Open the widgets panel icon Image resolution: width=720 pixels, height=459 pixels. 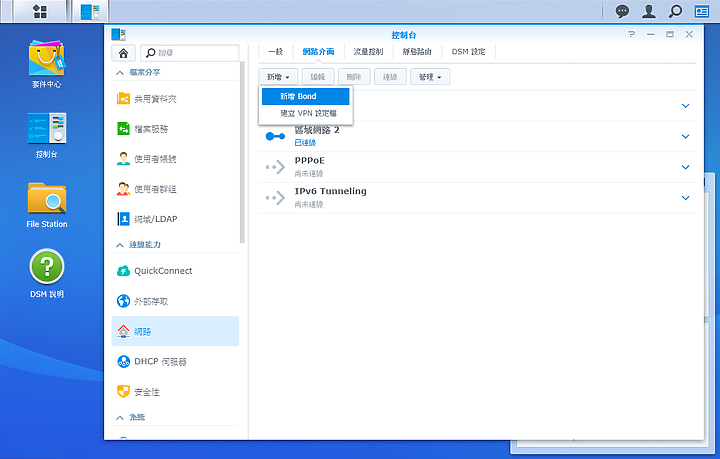(702, 11)
